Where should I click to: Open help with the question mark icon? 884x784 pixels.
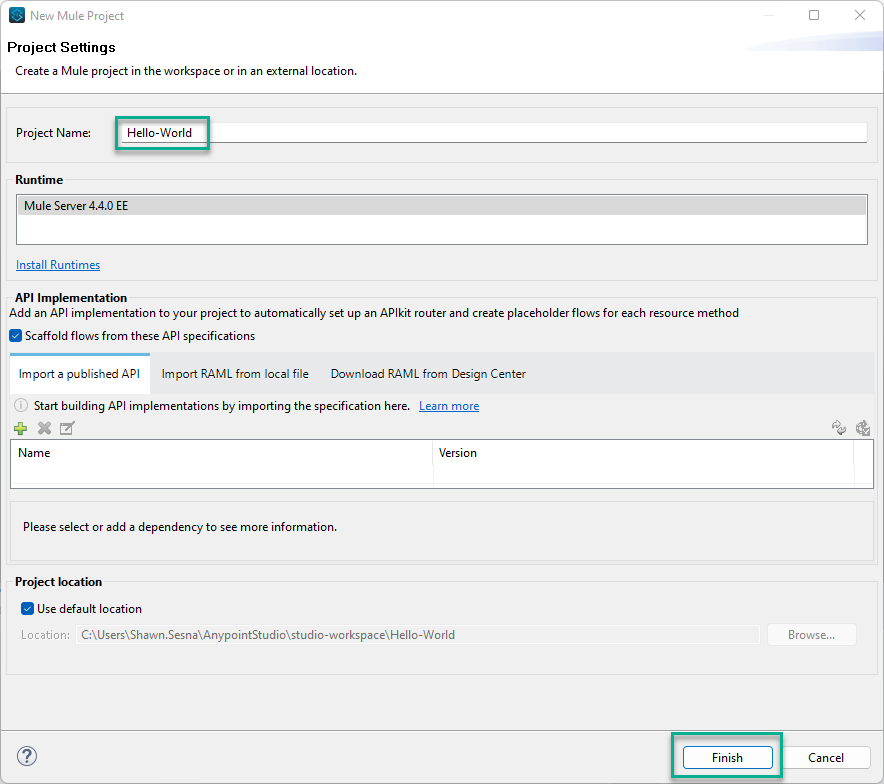27,756
